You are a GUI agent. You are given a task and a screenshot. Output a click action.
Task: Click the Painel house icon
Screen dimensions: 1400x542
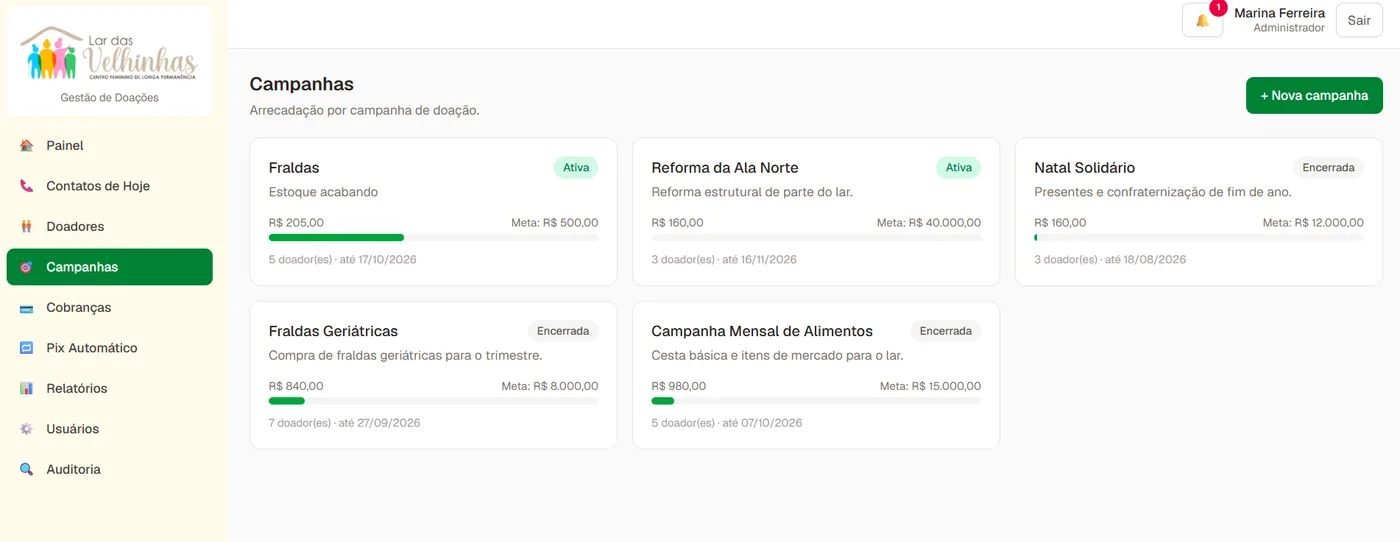[27, 146]
